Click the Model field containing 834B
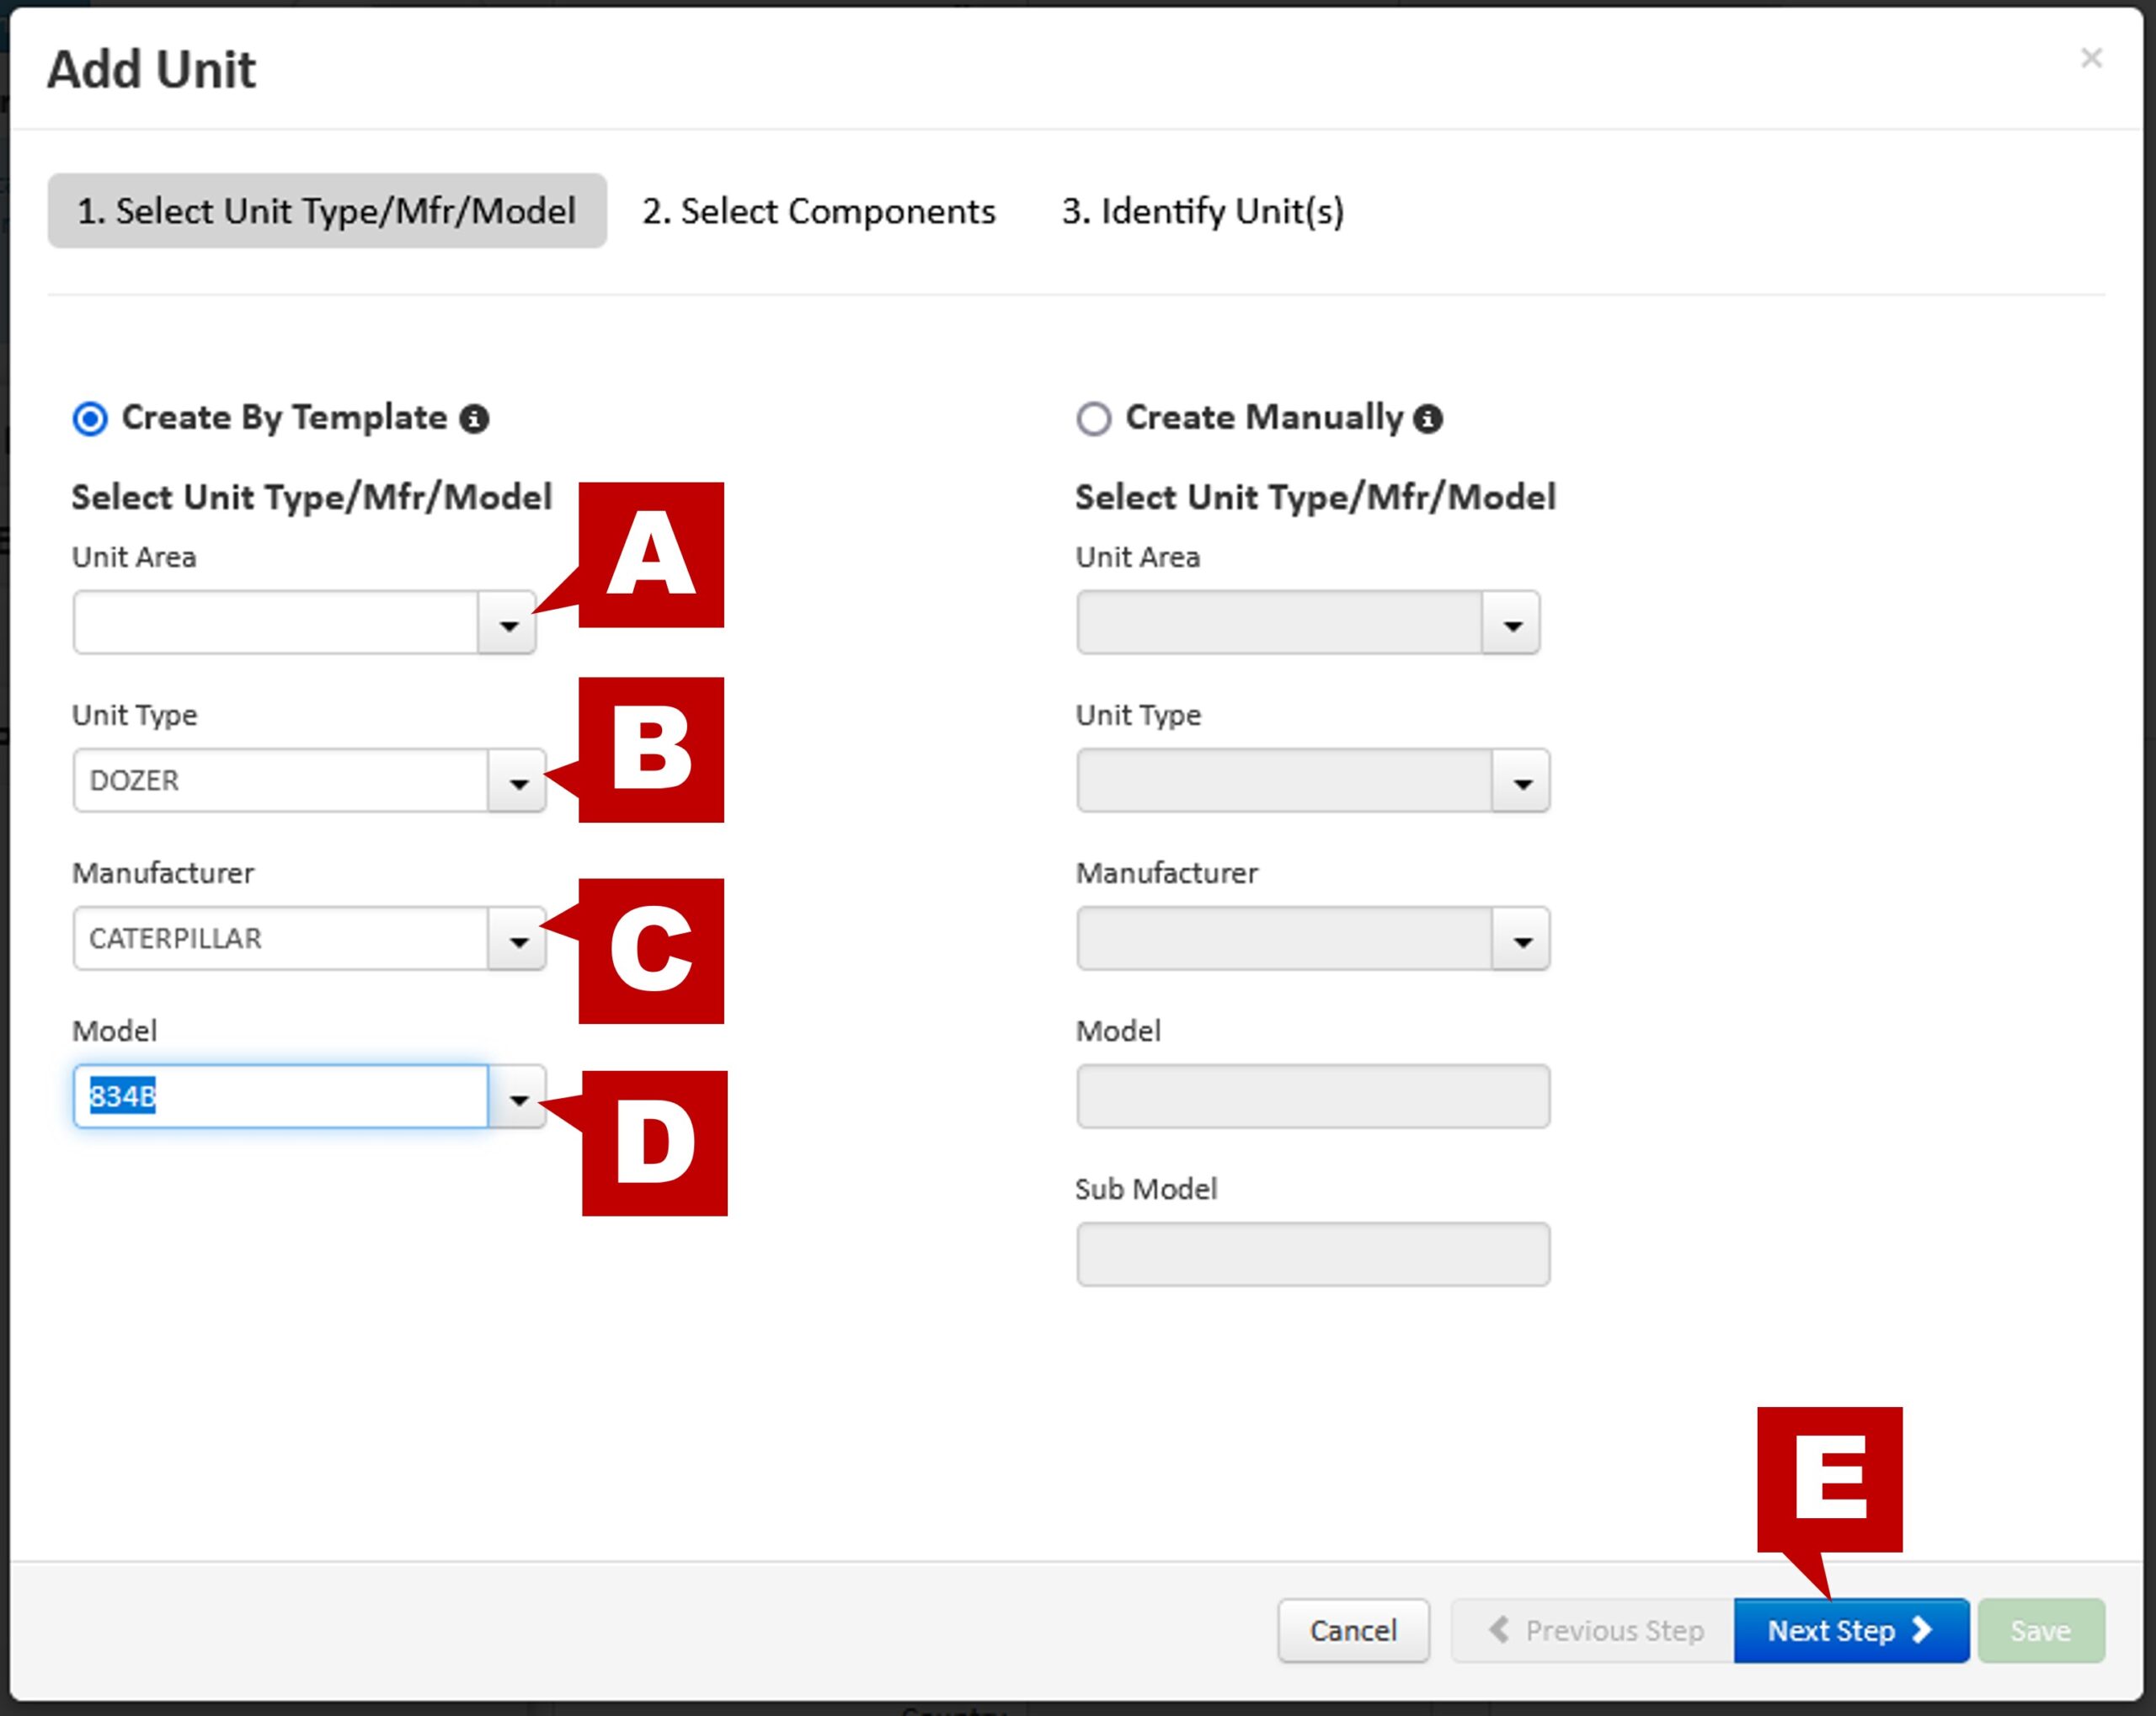The width and height of the screenshot is (2156, 1716). [x=280, y=1097]
